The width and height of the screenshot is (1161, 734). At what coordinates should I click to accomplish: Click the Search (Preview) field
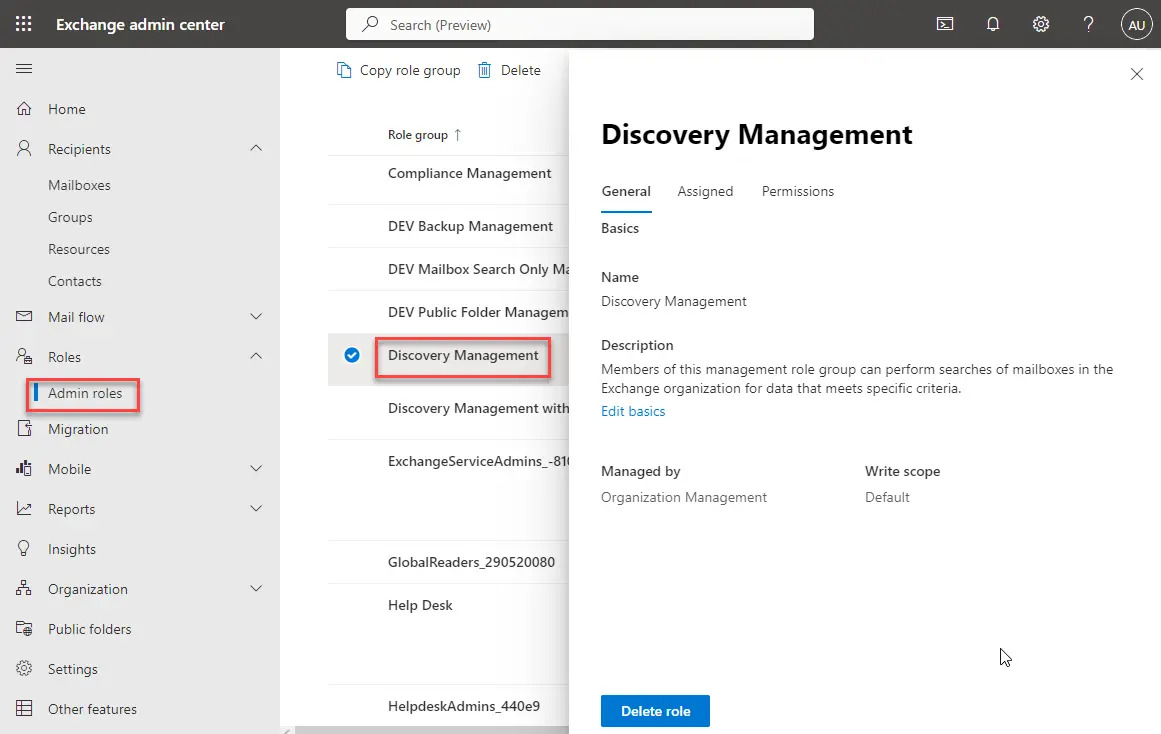580,23
